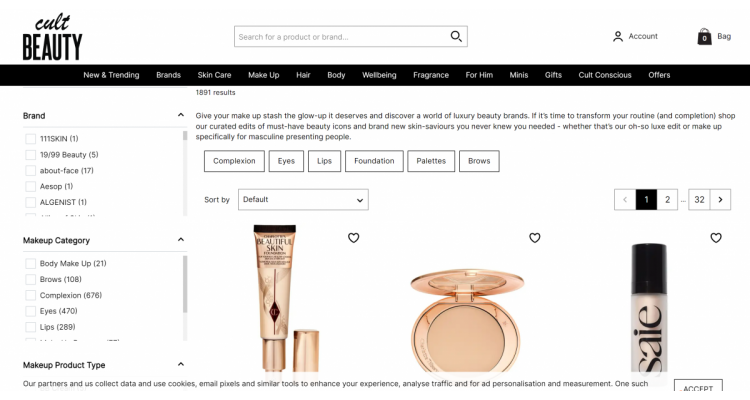Open the Make Up menu
The height and width of the screenshot is (400, 750).
264,75
